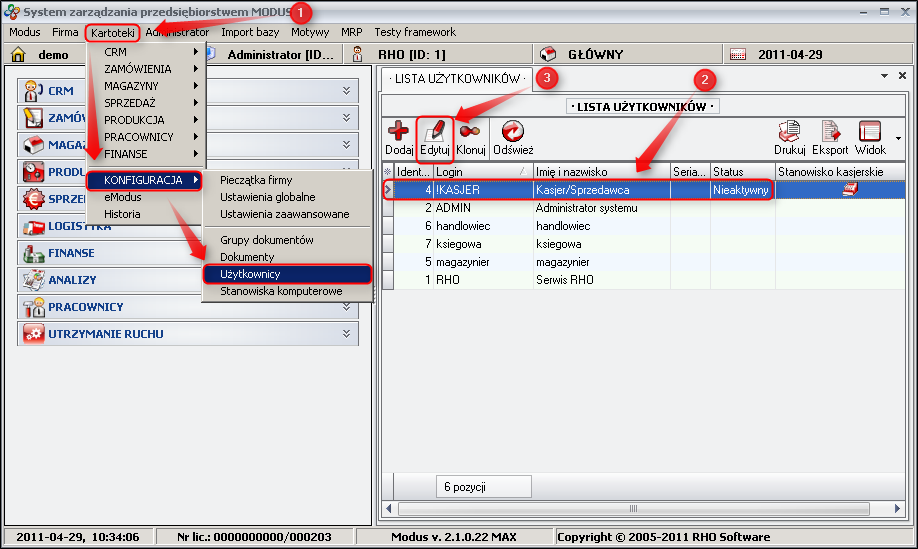Click the UTRZYMANIE RUCHU gear icon
Viewport: 918px width, 549px height.
(33, 334)
